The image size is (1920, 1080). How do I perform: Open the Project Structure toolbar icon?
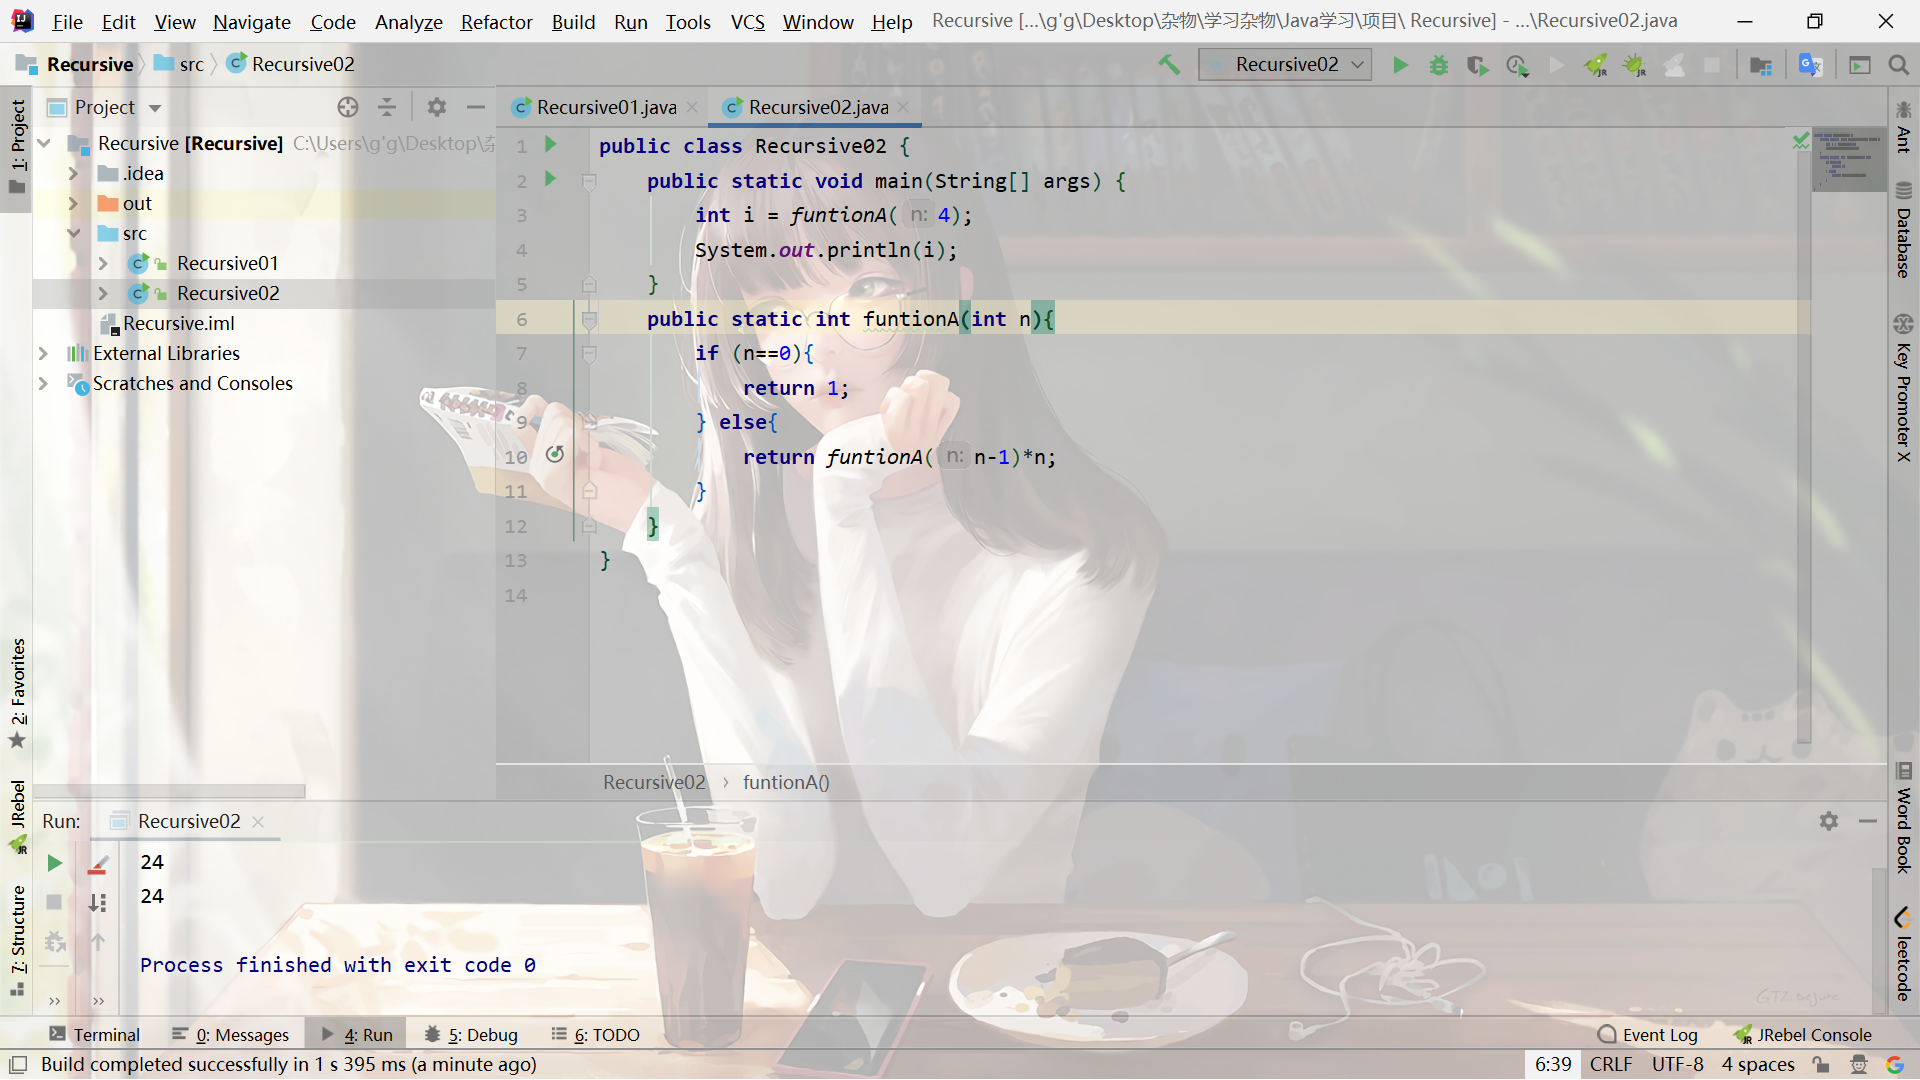1761,65
